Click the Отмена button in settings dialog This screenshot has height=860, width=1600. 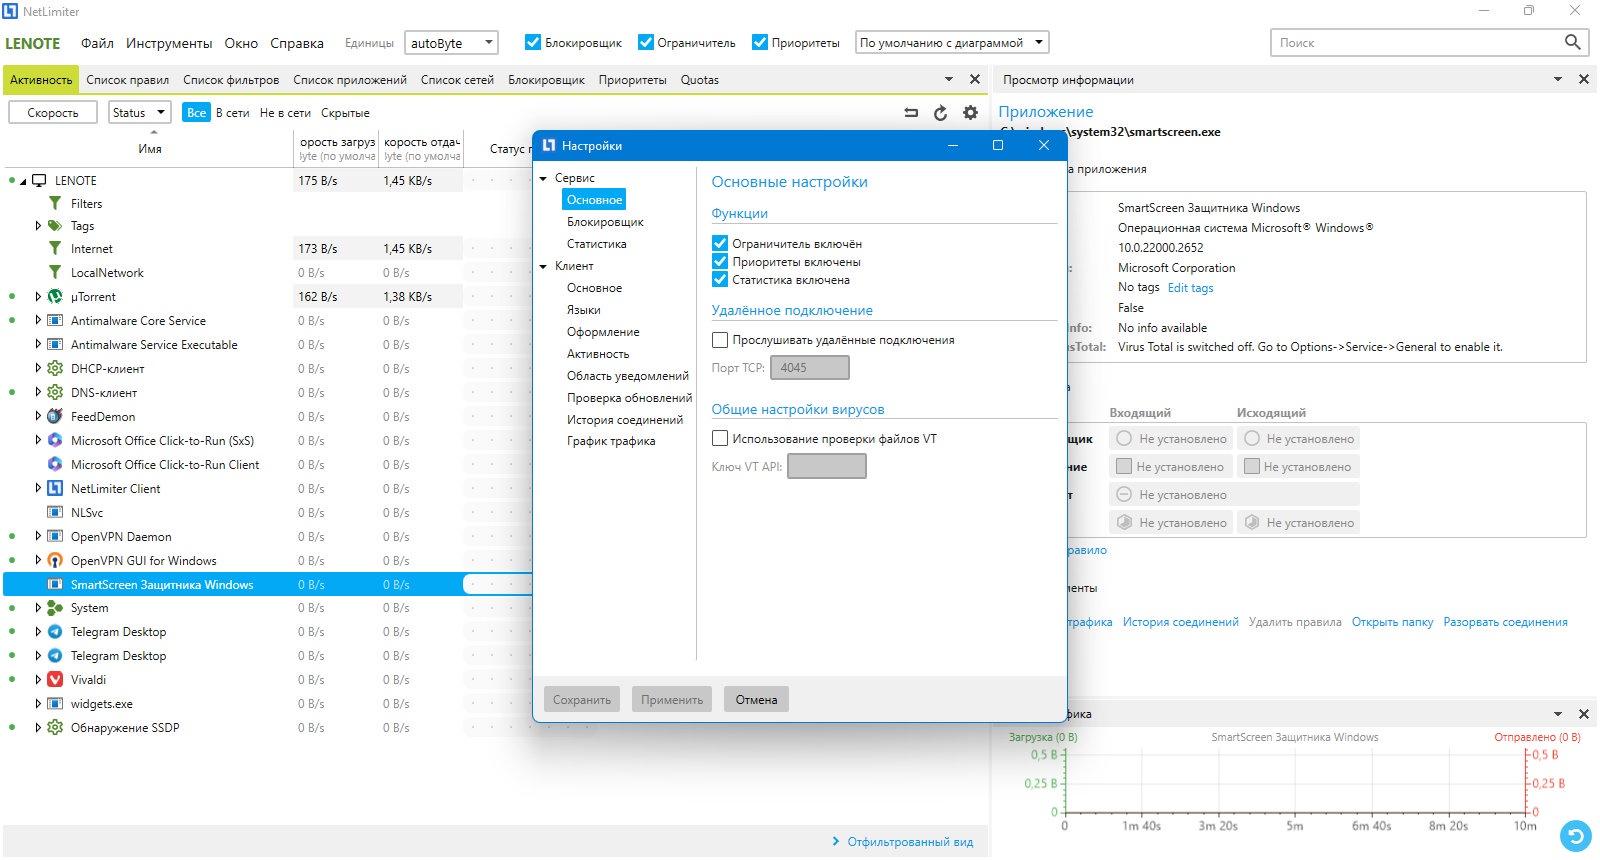tap(756, 699)
